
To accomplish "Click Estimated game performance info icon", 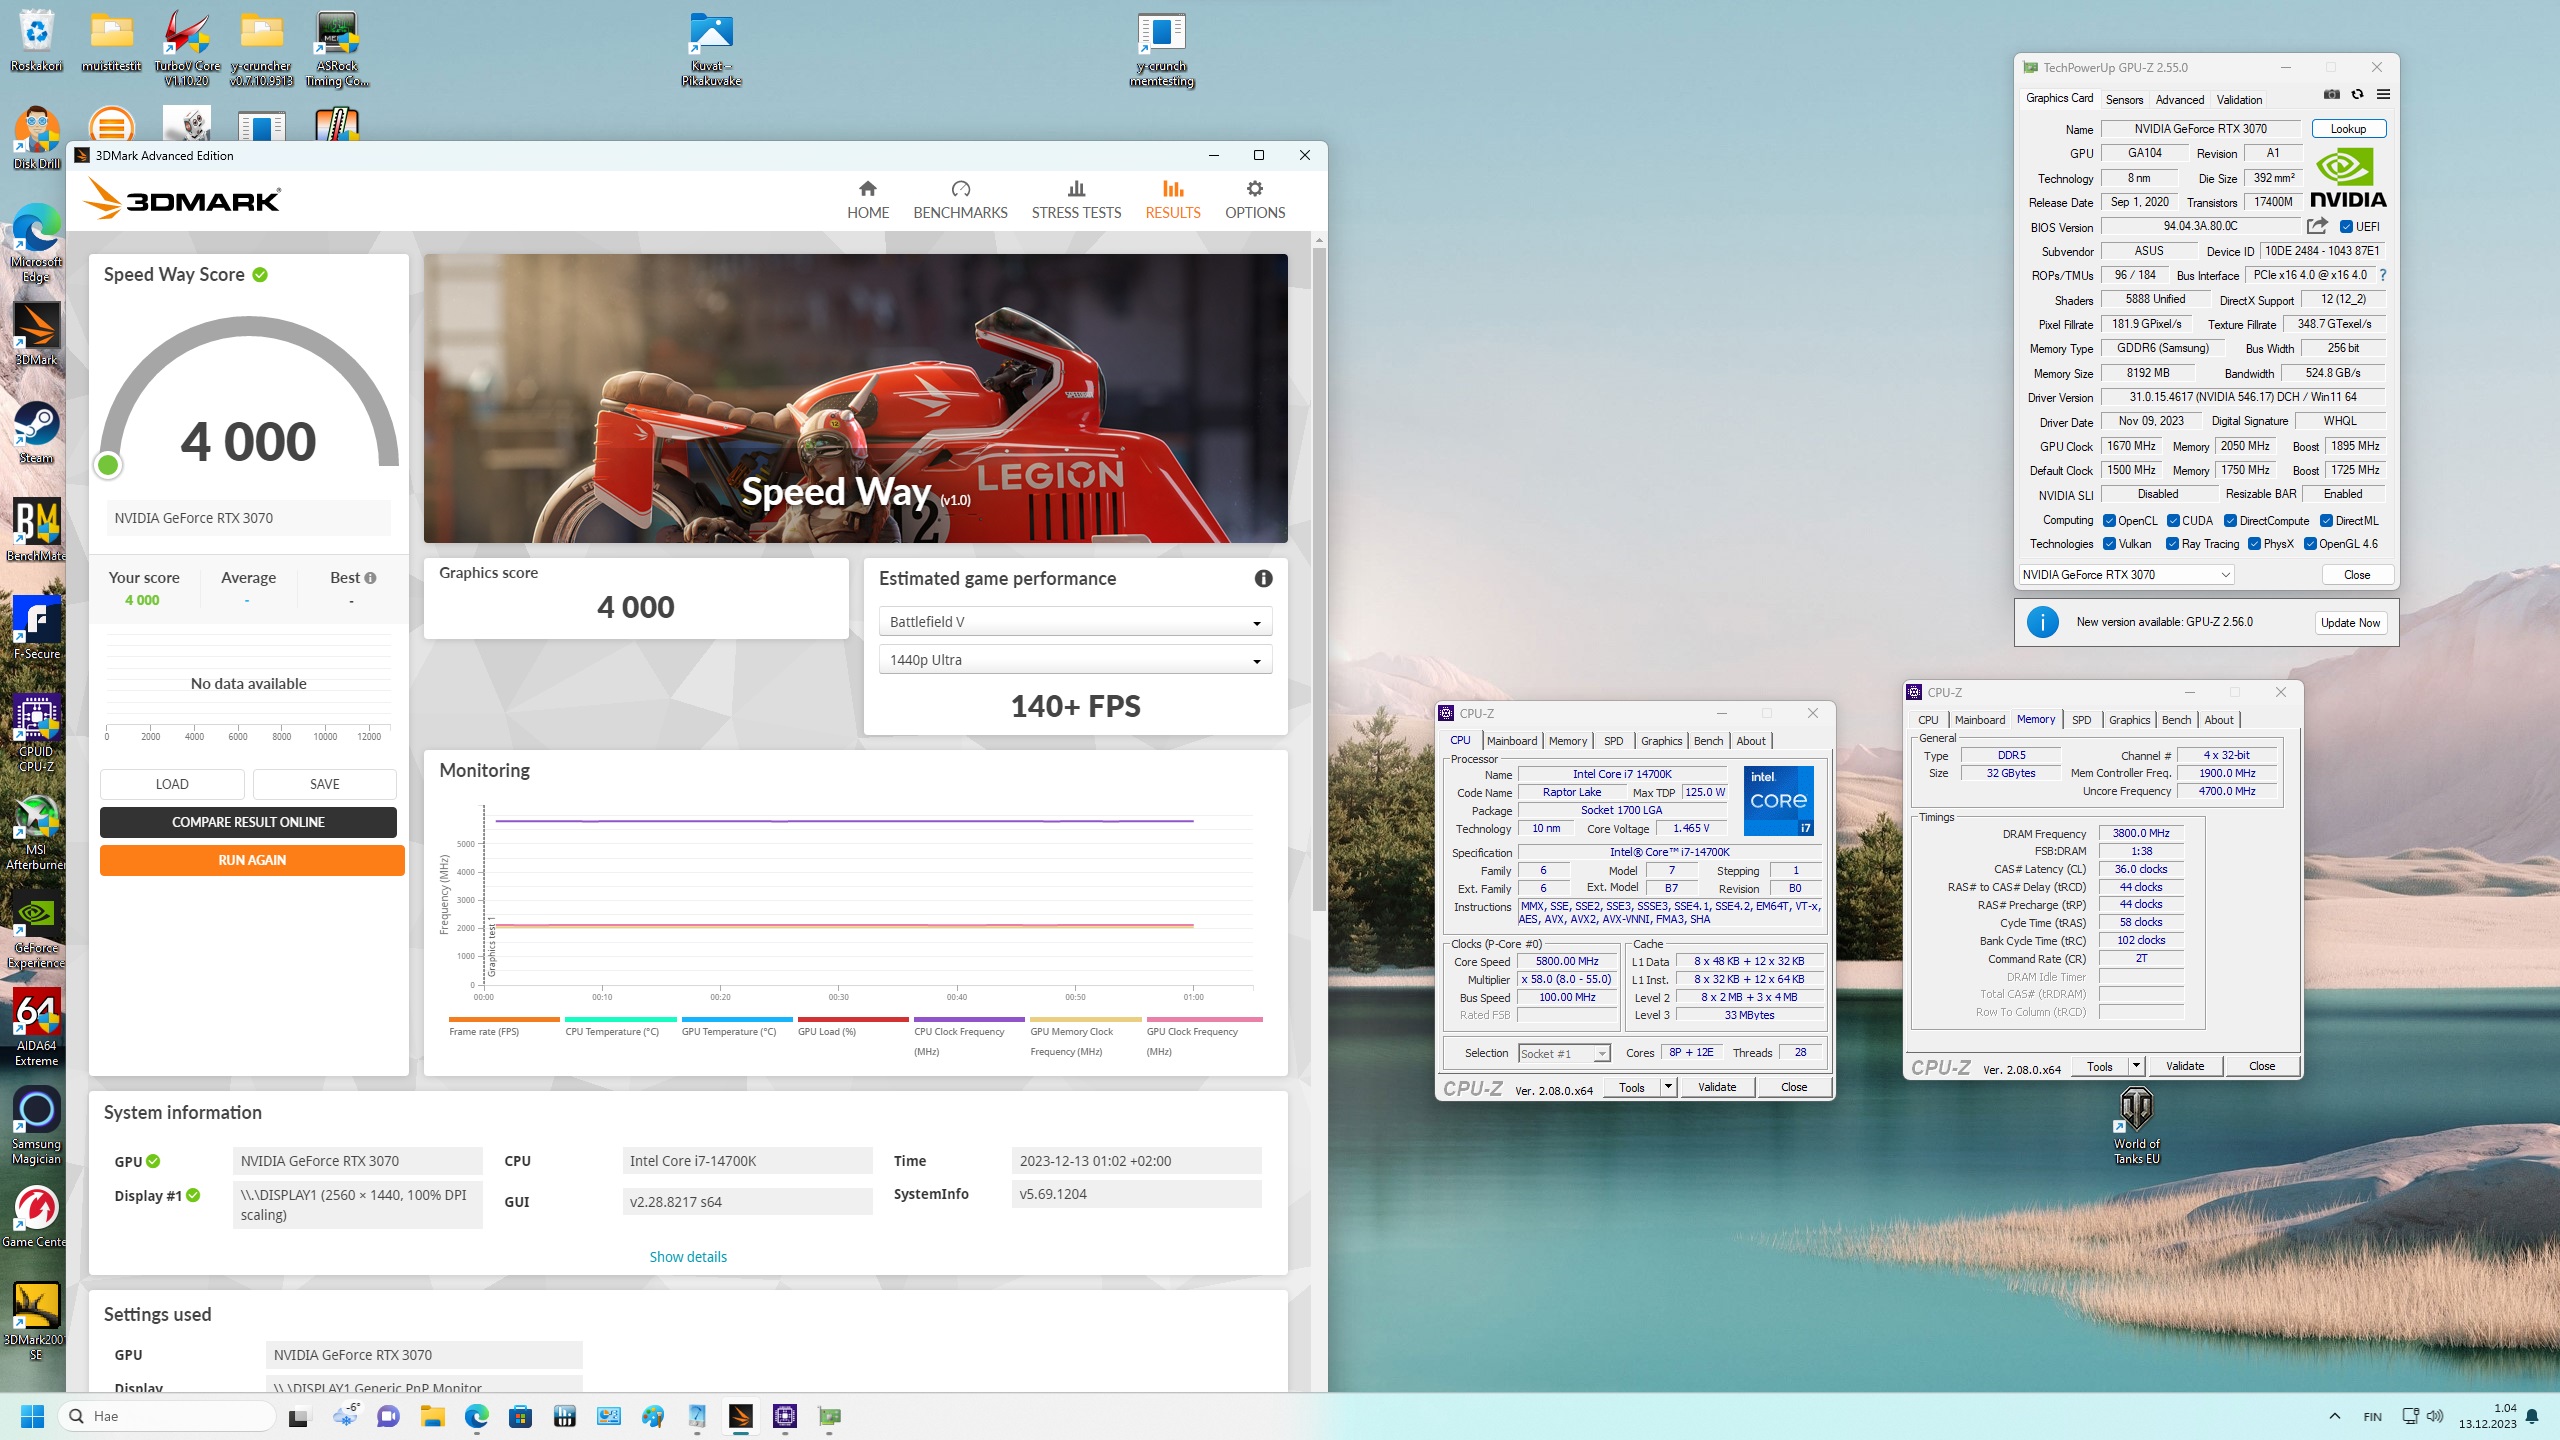I will 1263,578.
